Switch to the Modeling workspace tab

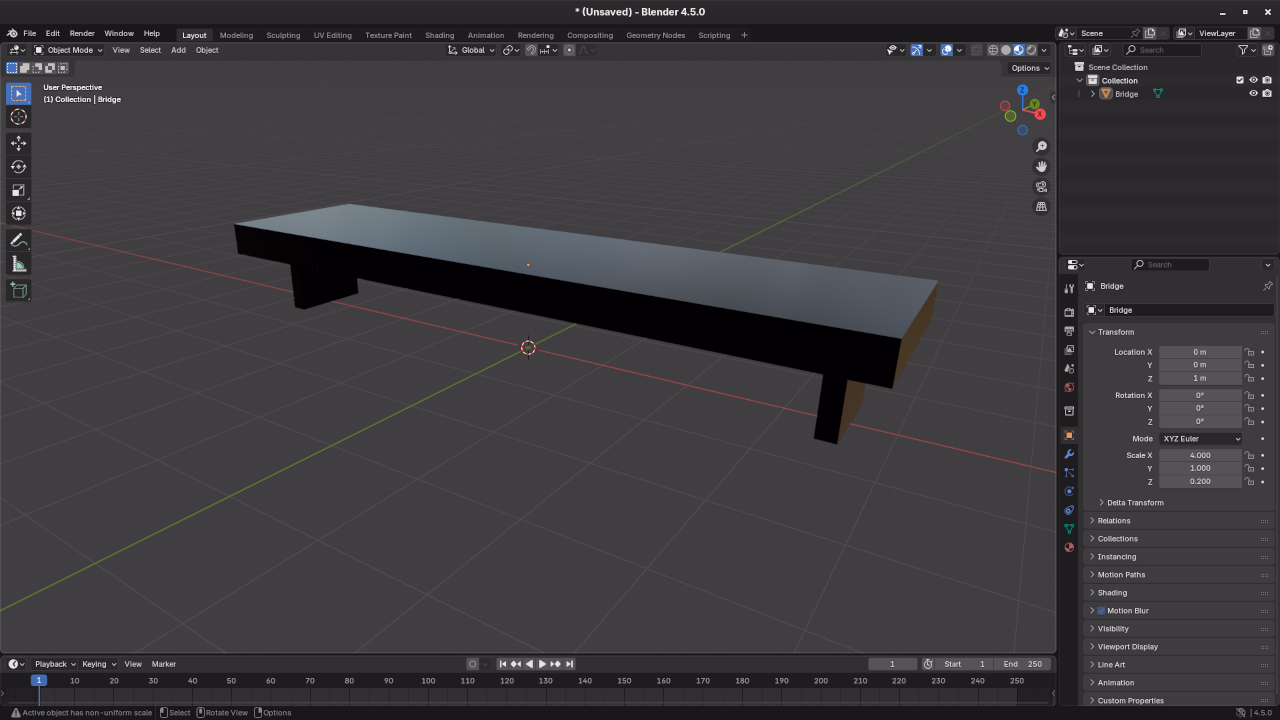[236, 35]
